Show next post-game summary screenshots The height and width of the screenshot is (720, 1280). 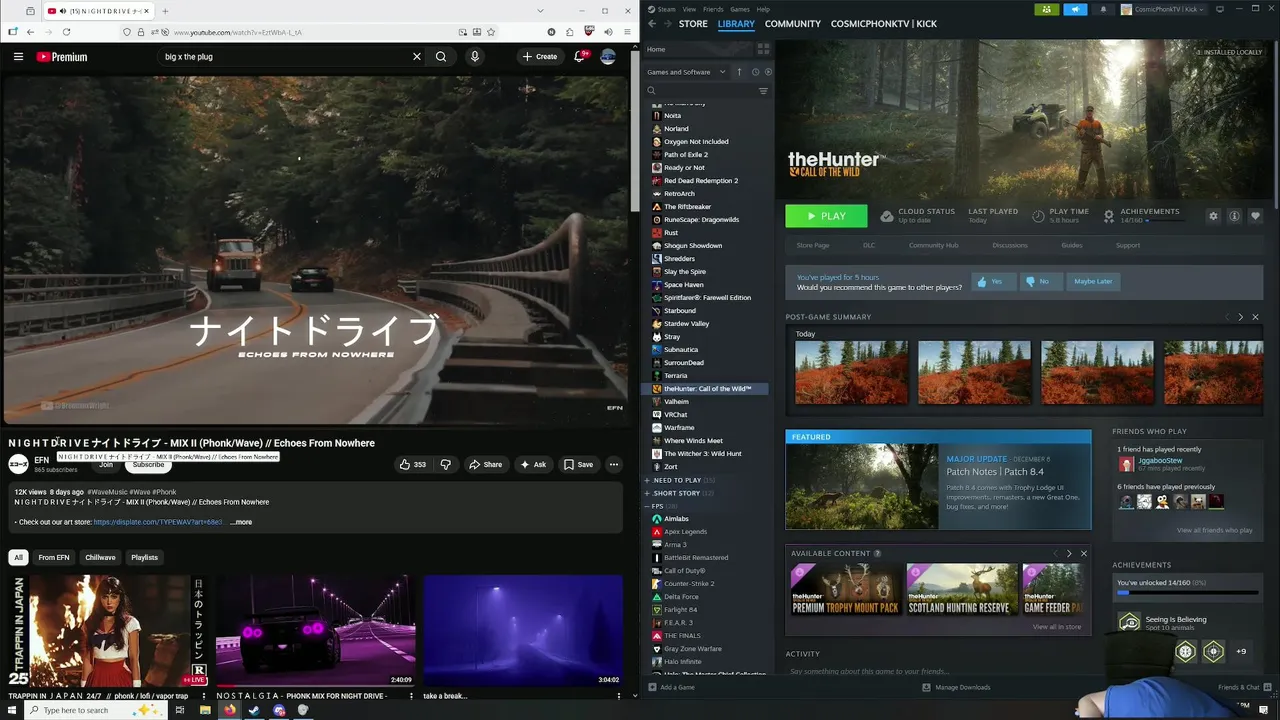click(1241, 317)
